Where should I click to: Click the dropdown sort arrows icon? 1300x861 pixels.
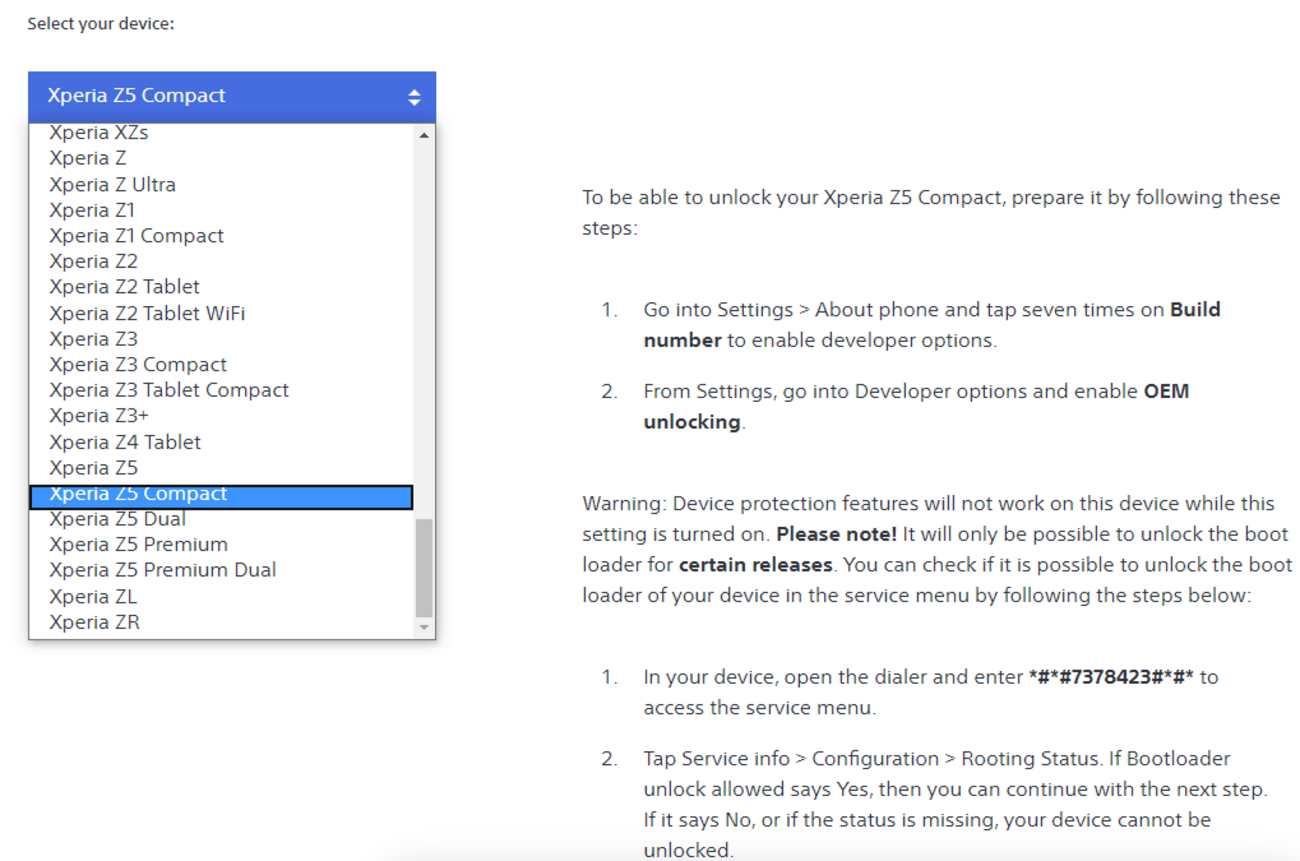click(414, 97)
